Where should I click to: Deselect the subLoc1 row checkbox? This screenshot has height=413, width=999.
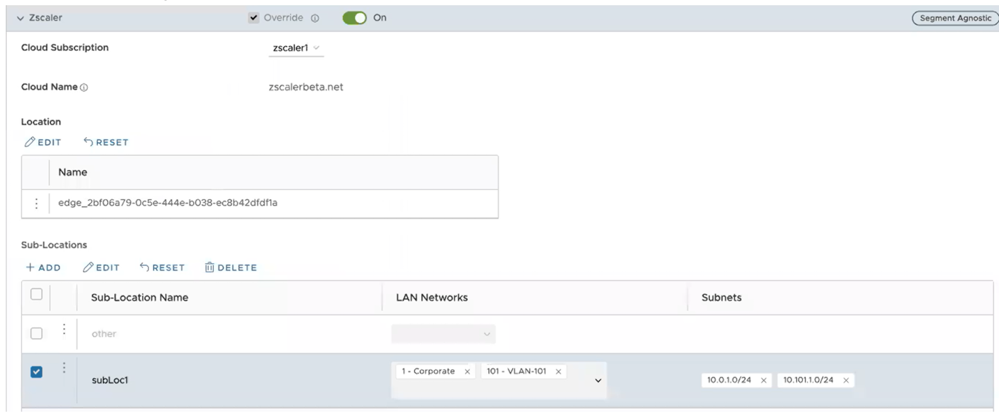(37, 372)
